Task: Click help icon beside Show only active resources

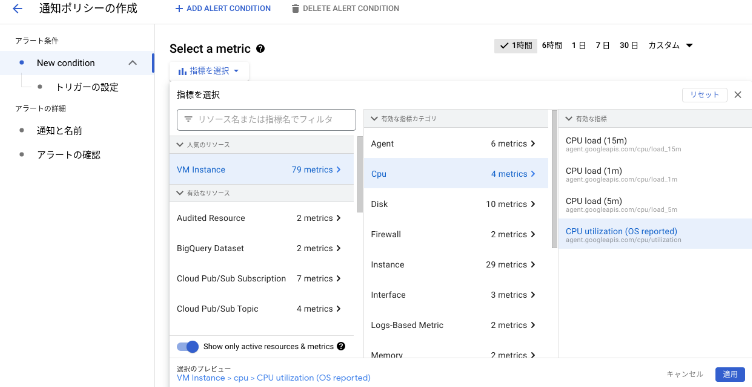Action: pyautogui.click(x=341, y=346)
